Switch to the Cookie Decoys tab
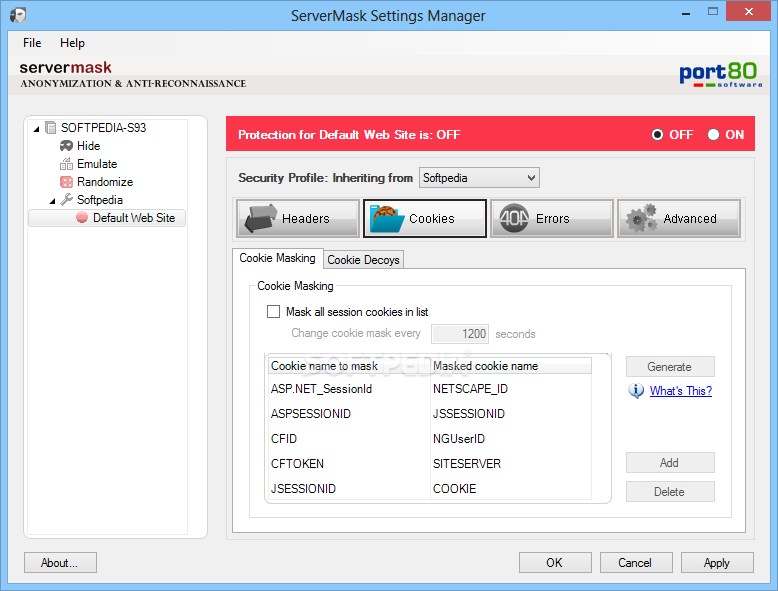Image resolution: width=778 pixels, height=591 pixels. point(363,260)
